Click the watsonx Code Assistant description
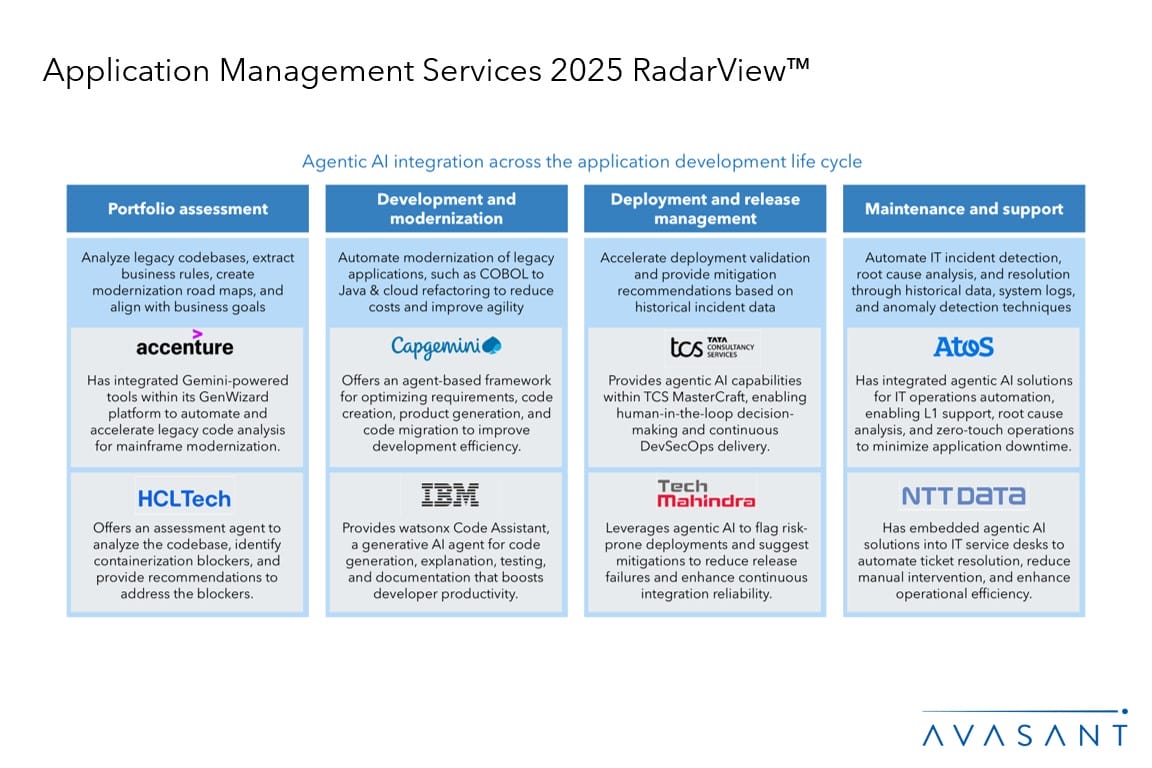 (446, 561)
